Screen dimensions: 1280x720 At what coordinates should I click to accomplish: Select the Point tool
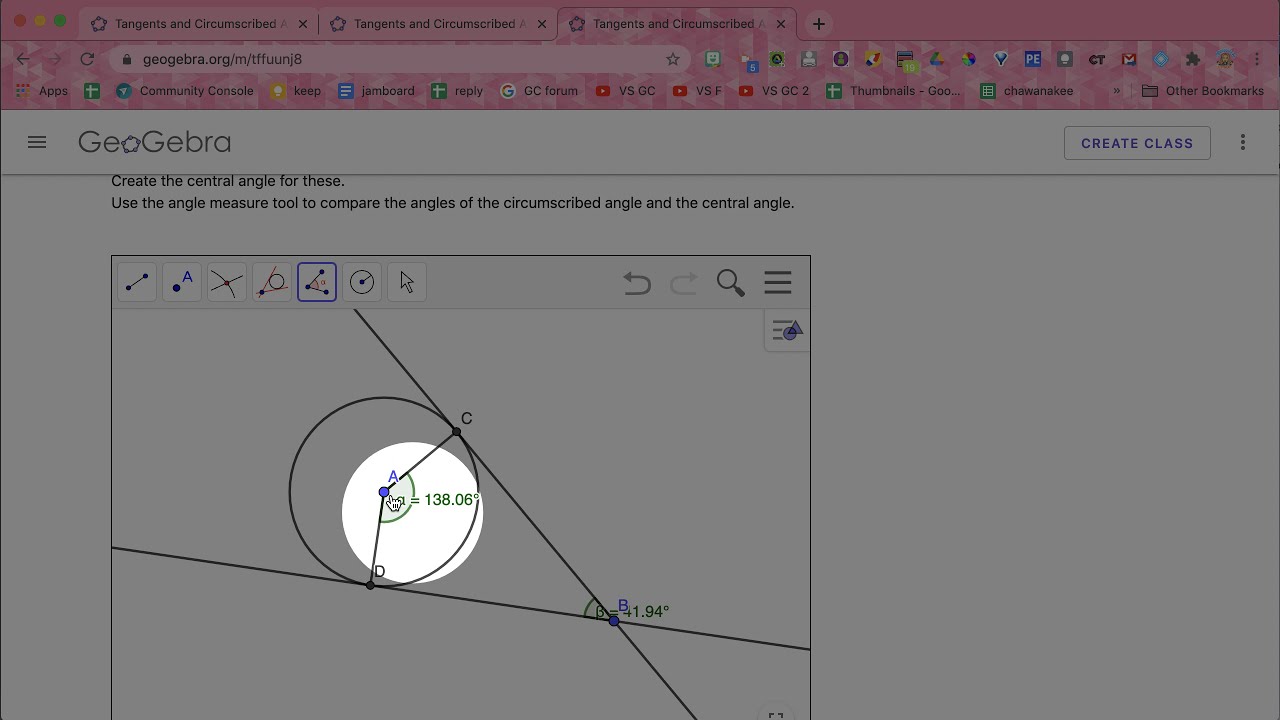coord(182,283)
